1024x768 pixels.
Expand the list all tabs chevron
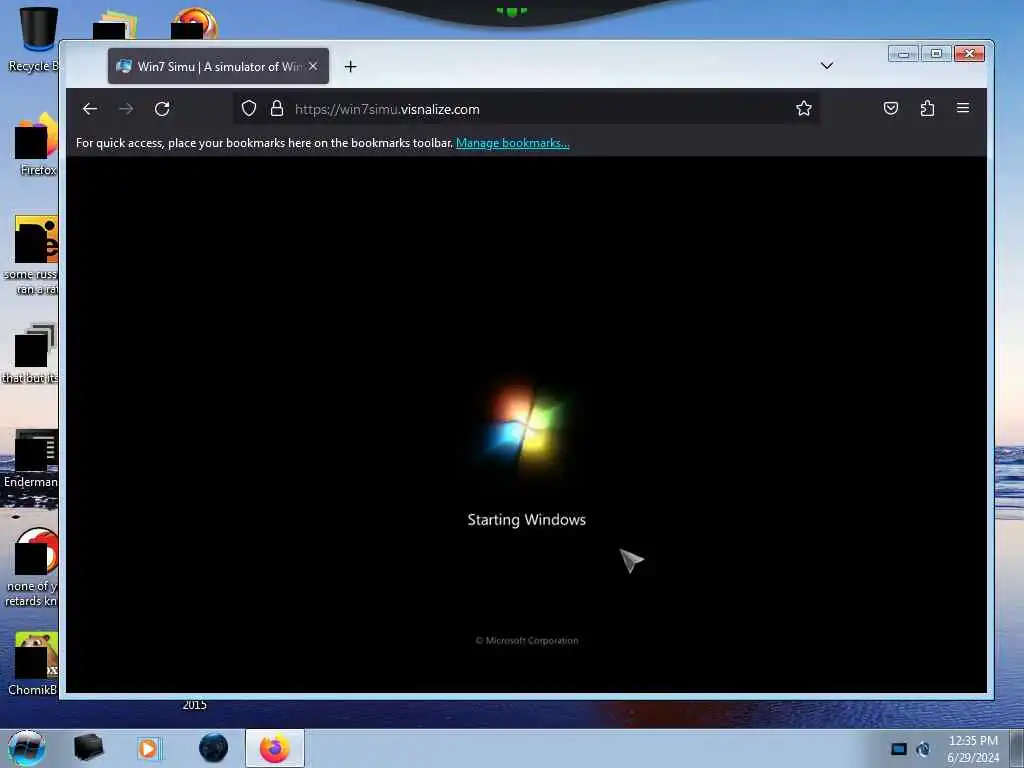(827, 66)
